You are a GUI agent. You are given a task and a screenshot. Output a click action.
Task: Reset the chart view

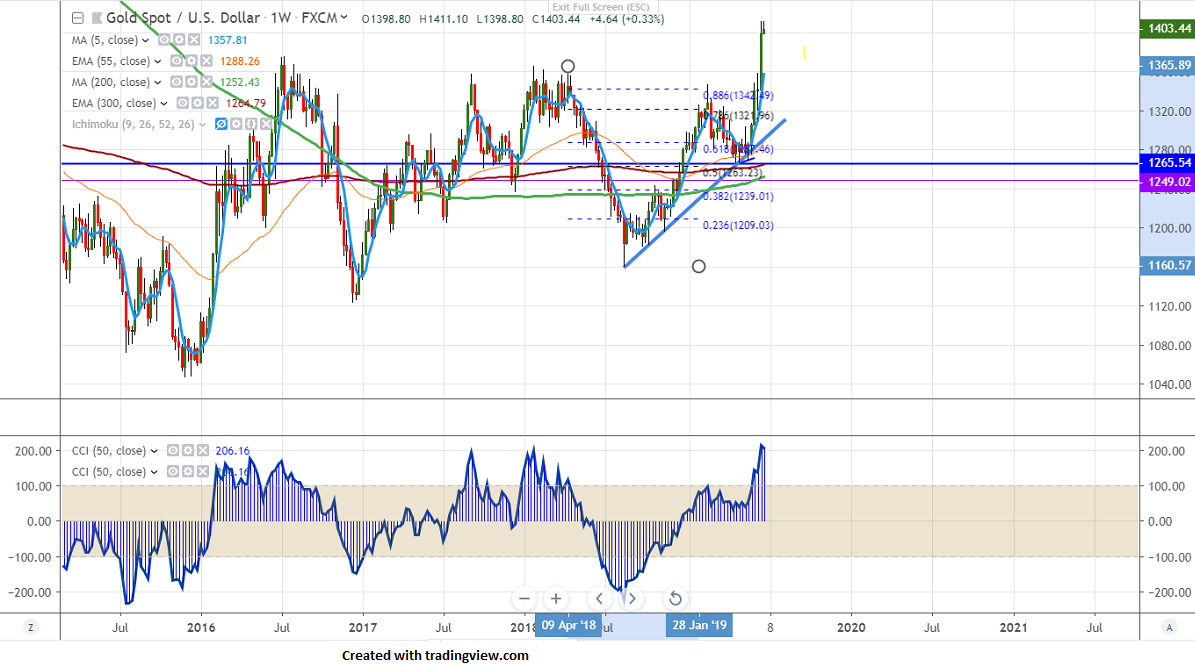(674, 599)
